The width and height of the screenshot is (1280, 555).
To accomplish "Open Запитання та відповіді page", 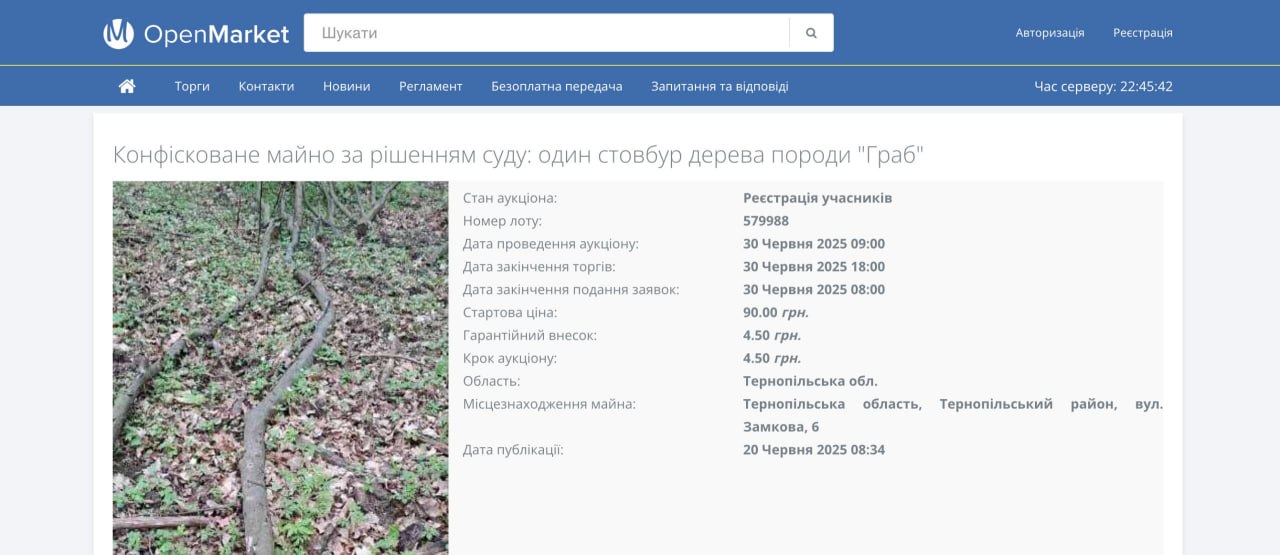I will (719, 86).
